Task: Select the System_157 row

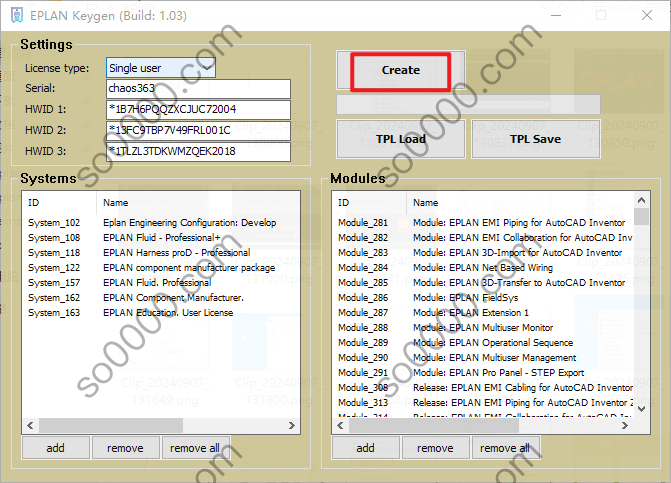Action: tap(161, 283)
